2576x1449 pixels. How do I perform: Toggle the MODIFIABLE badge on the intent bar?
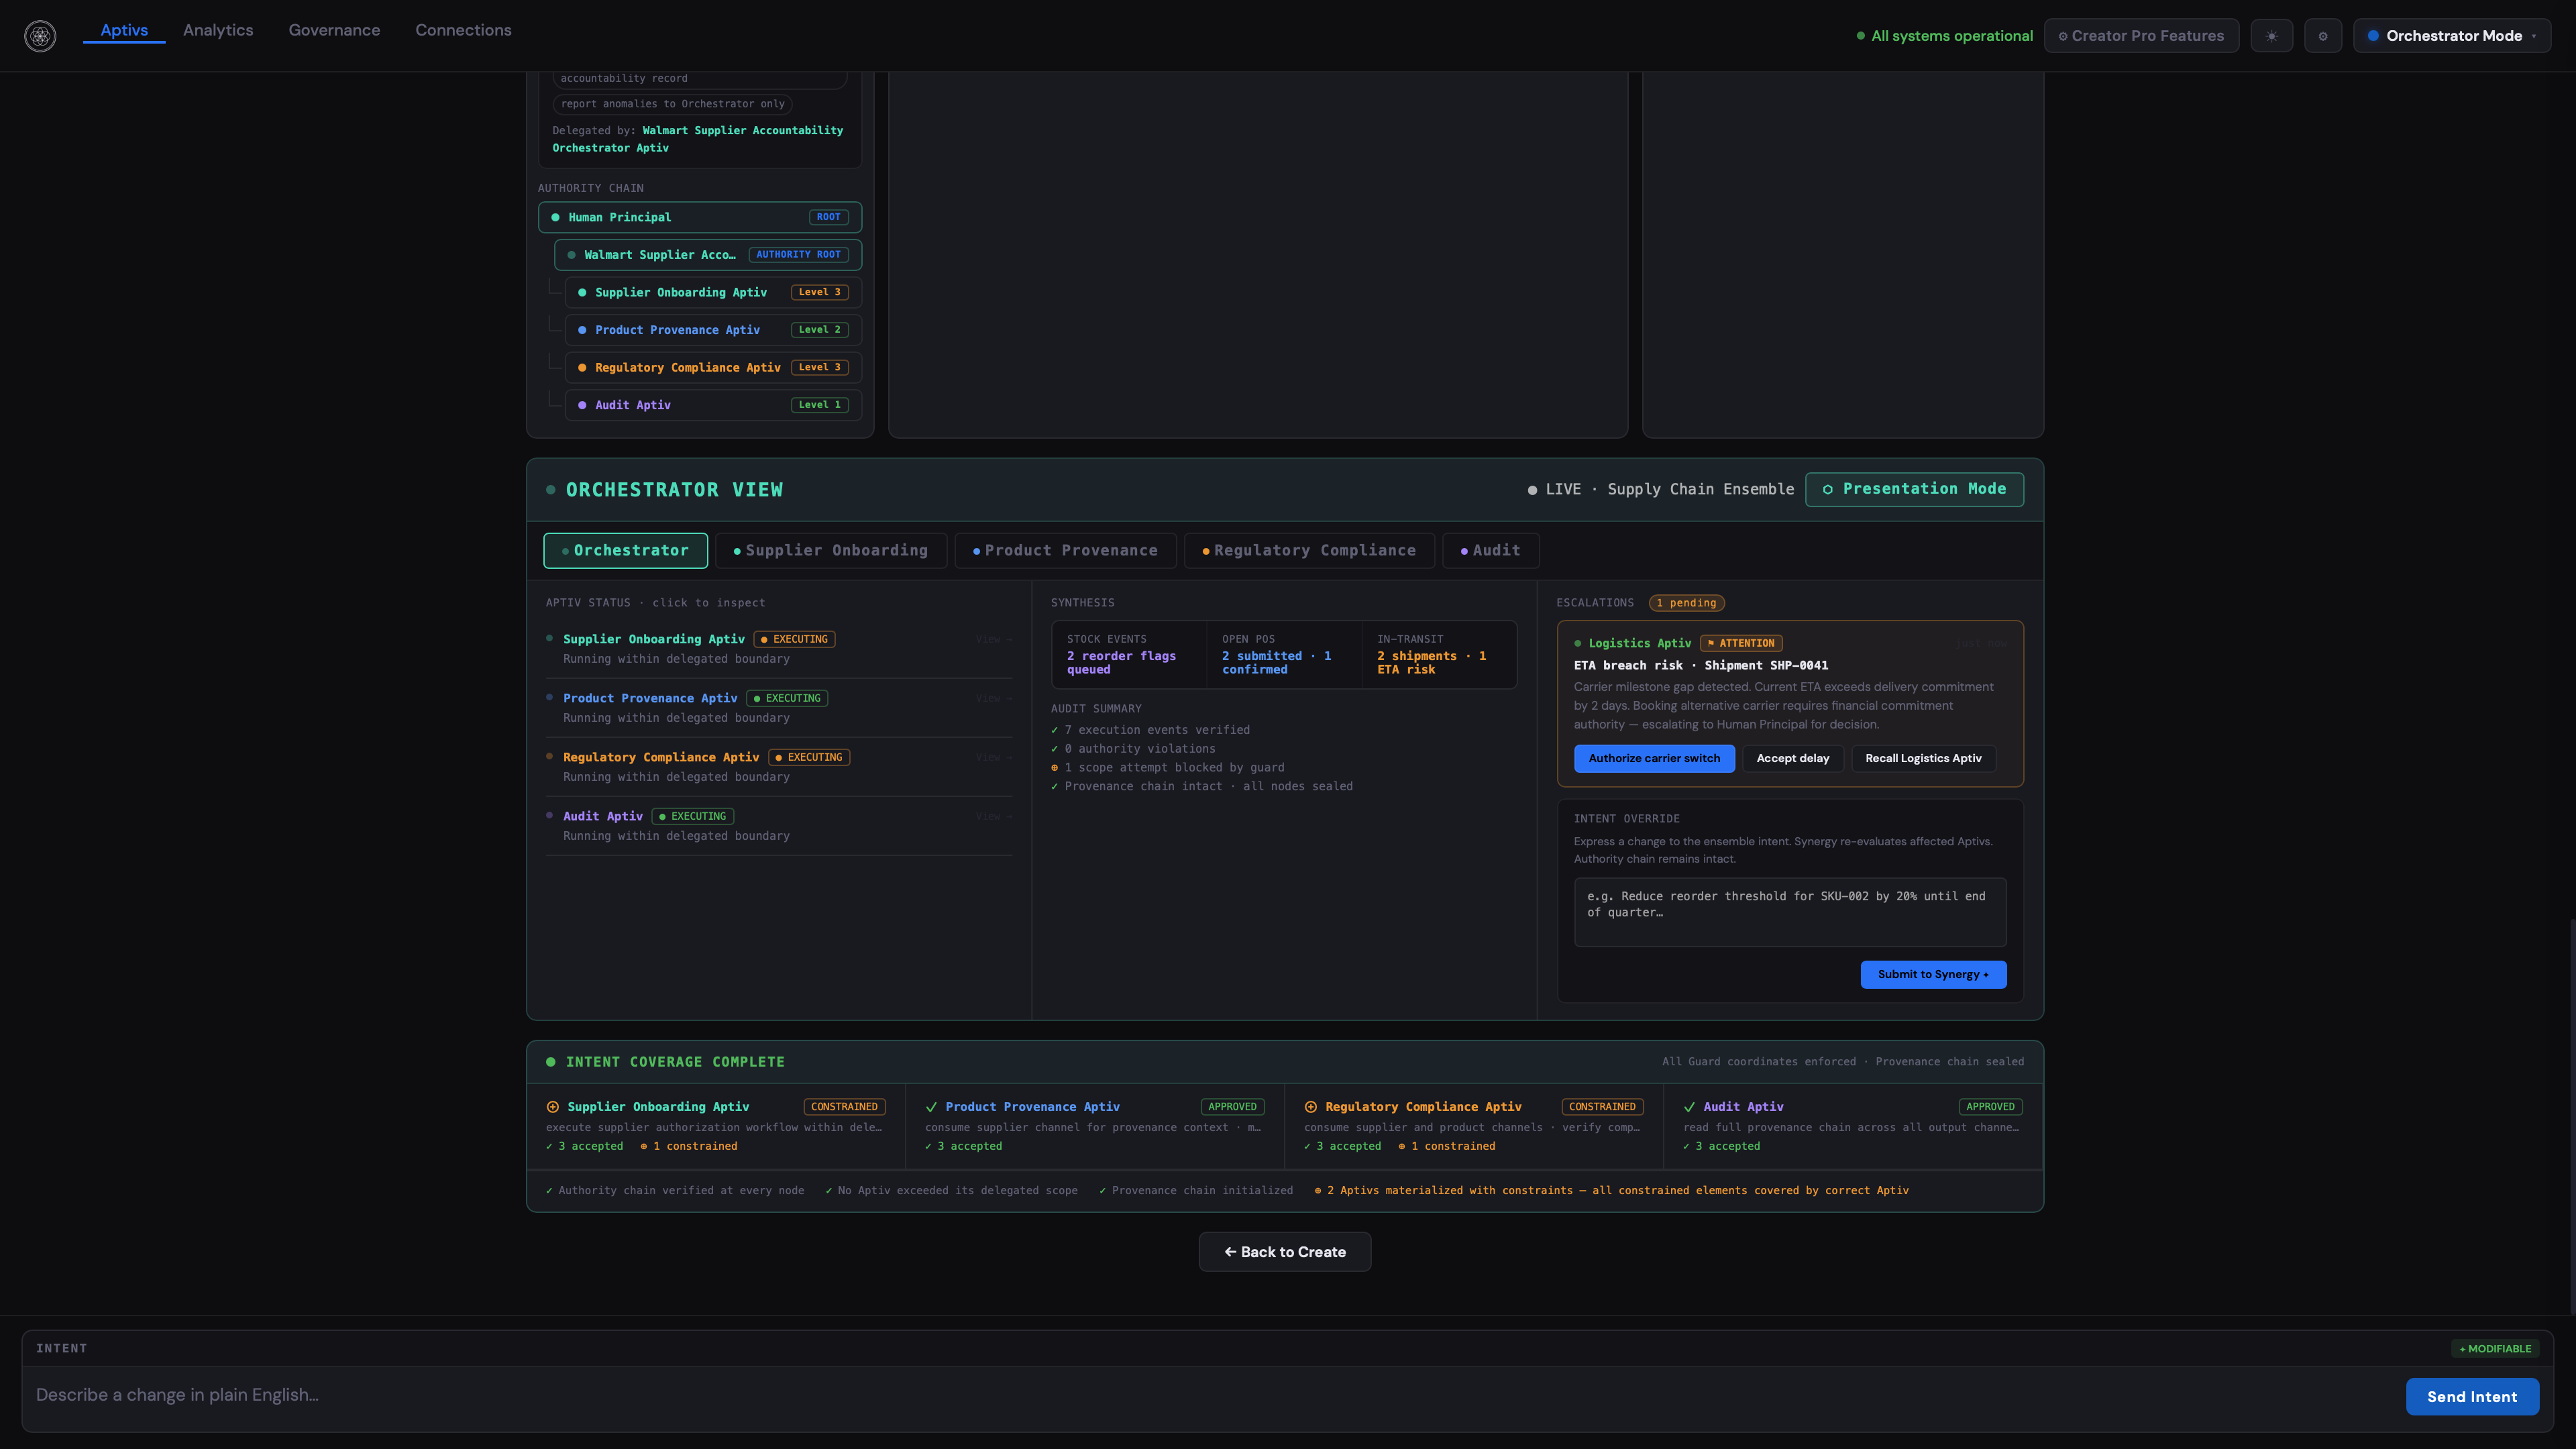click(x=2495, y=1348)
